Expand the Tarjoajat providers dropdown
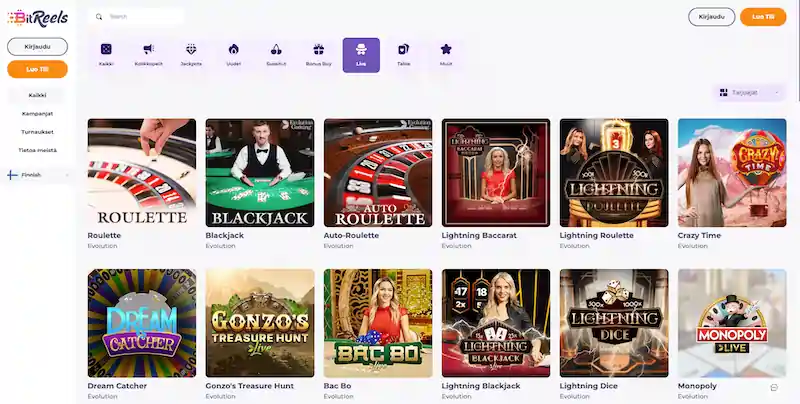This screenshot has height=404, width=800. pos(749,92)
